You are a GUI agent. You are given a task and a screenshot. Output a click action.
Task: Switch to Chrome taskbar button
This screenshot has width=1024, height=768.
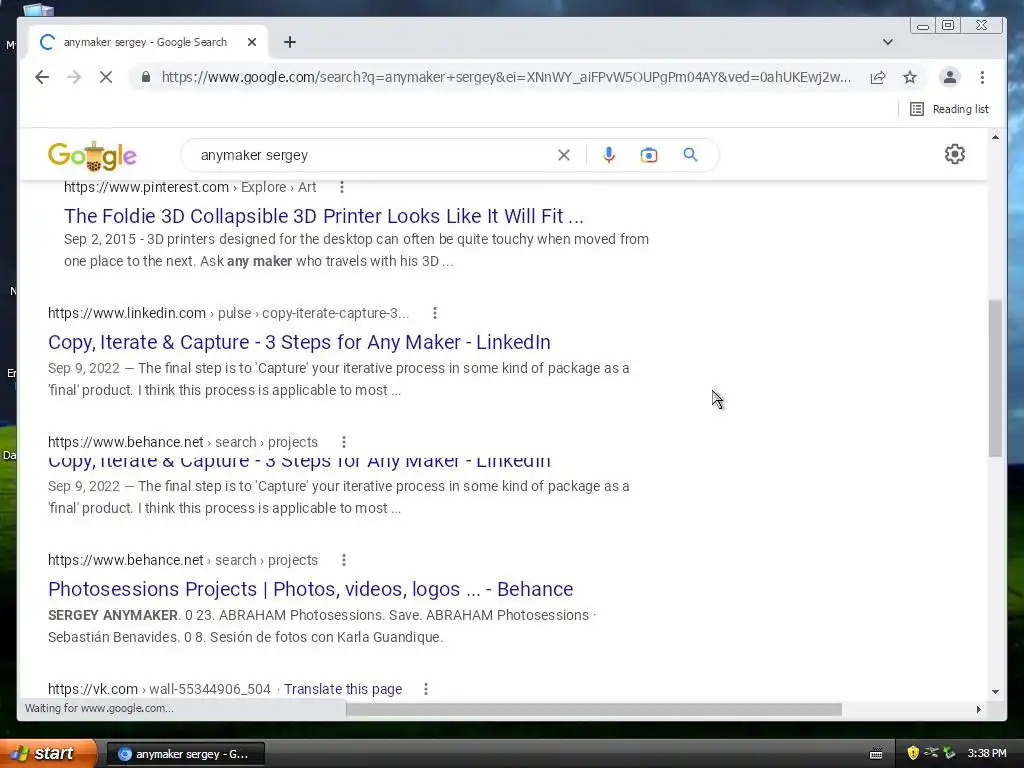185,754
